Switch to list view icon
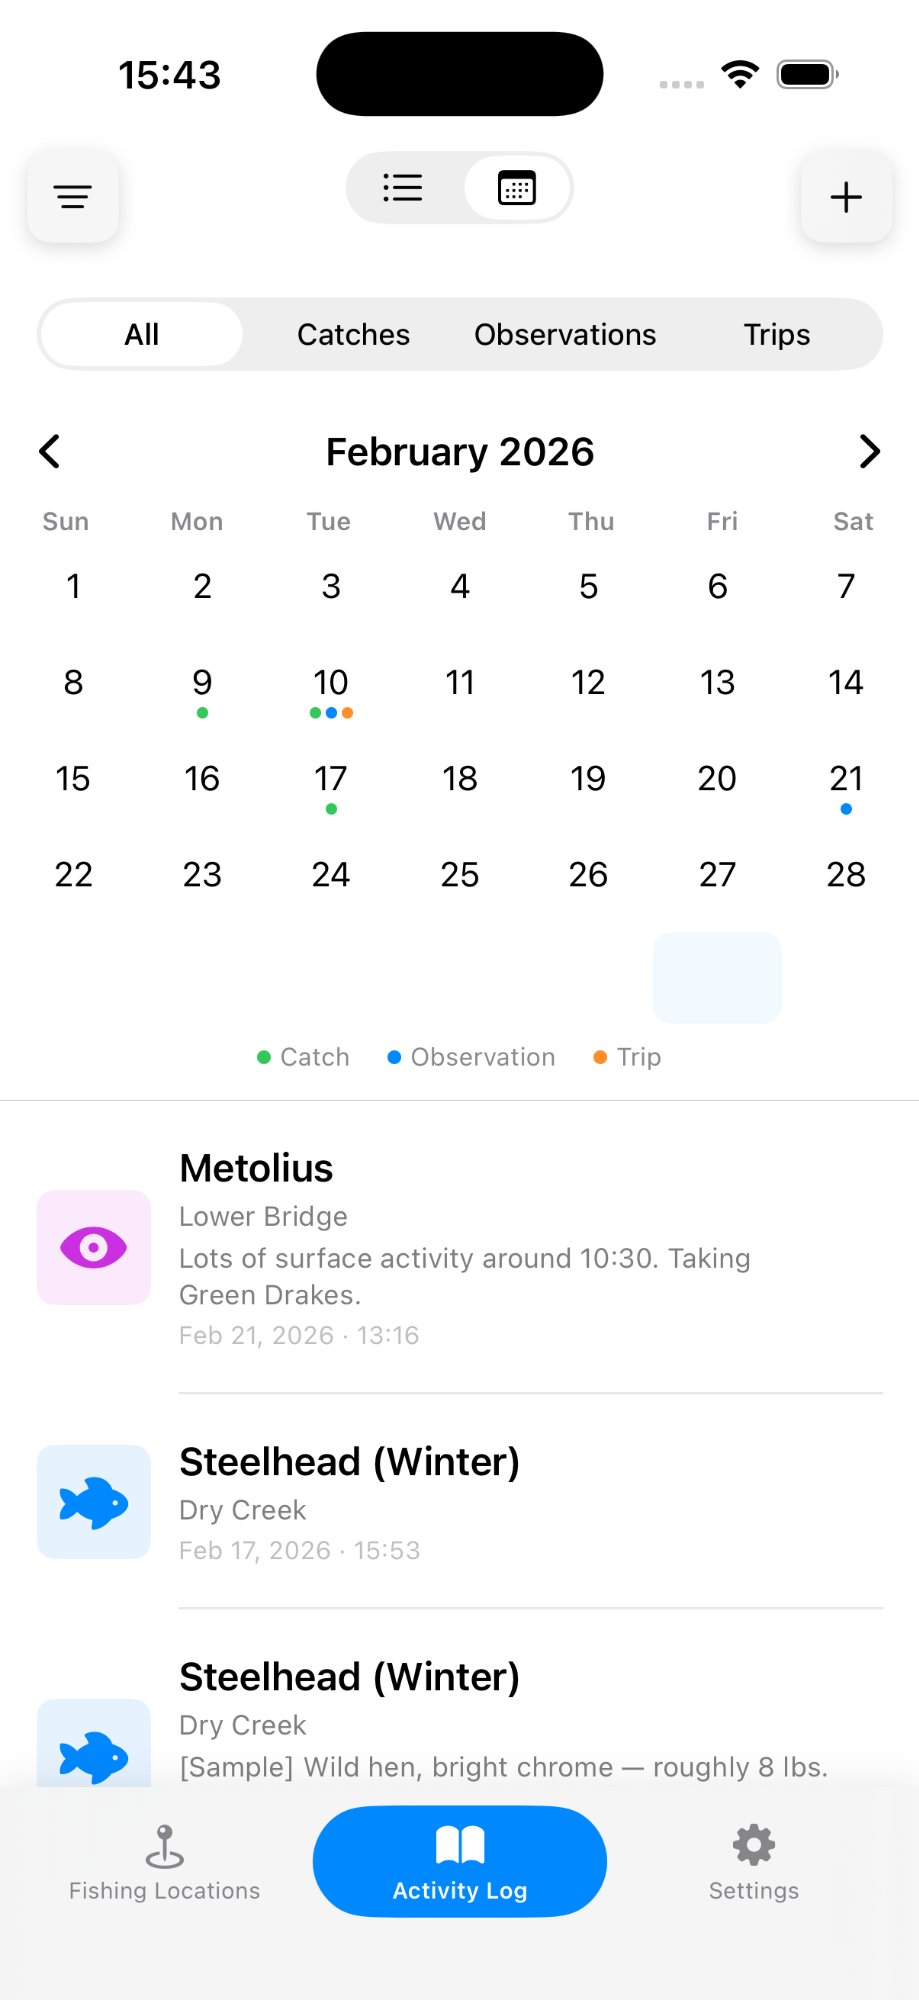 (403, 188)
